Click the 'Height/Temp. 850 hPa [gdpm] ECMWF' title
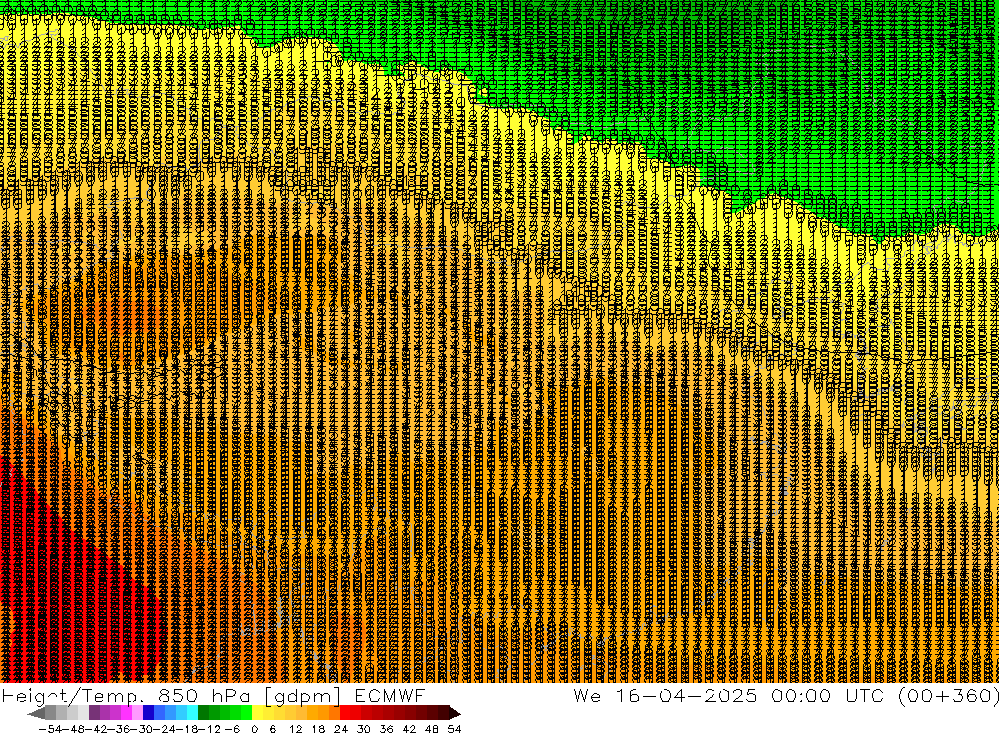1000x733 pixels. [x=213, y=696]
